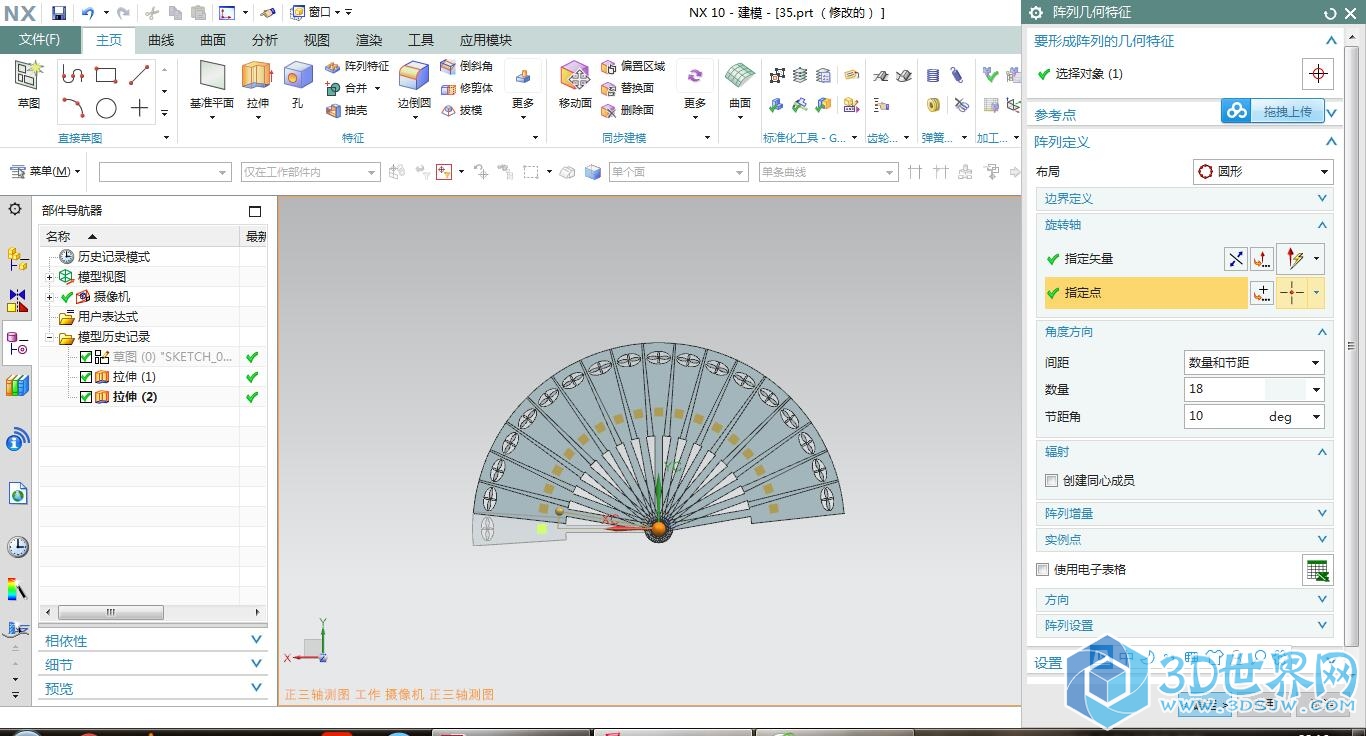Click 合并 unite command
The height and width of the screenshot is (736, 1366).
pyautogui.click(x=347, y=88)
